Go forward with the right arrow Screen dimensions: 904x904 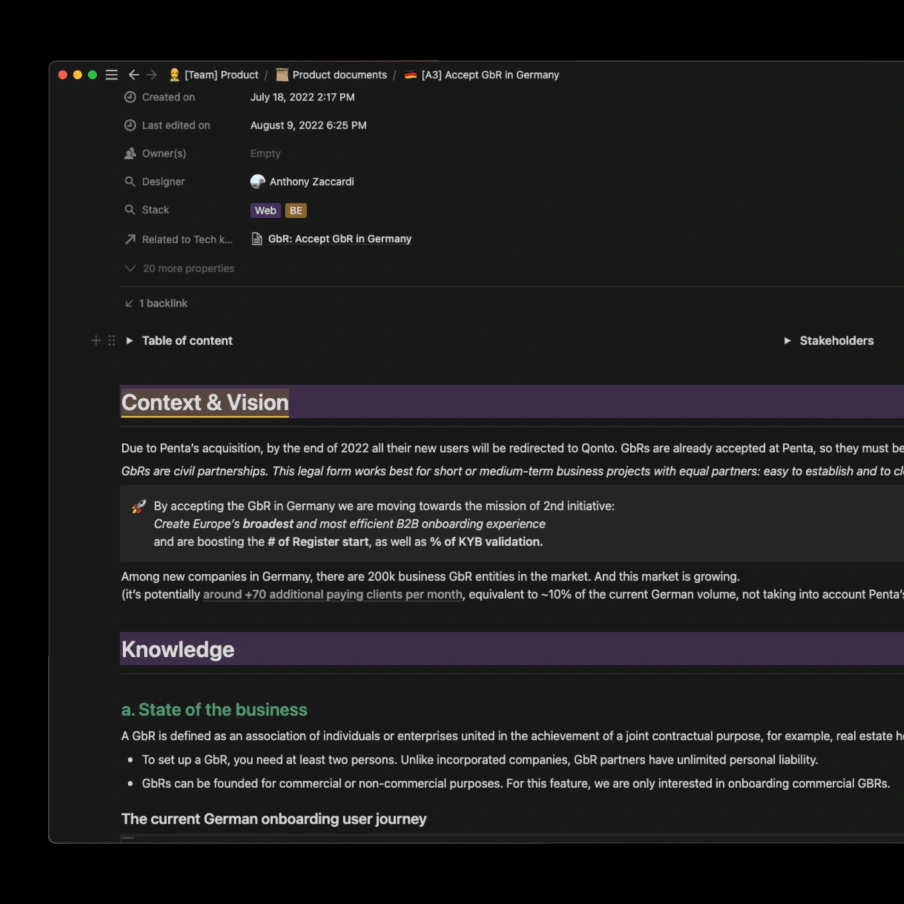152,75
